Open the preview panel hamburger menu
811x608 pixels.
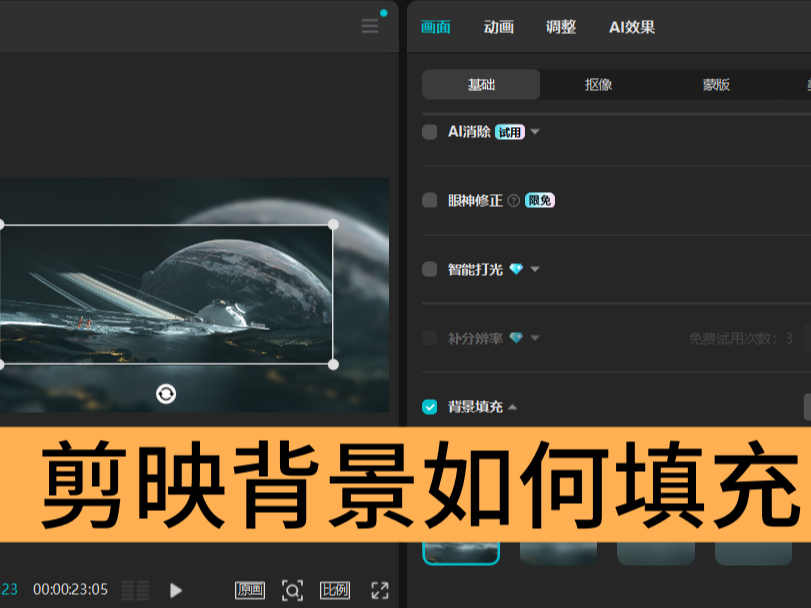point(370,26)
